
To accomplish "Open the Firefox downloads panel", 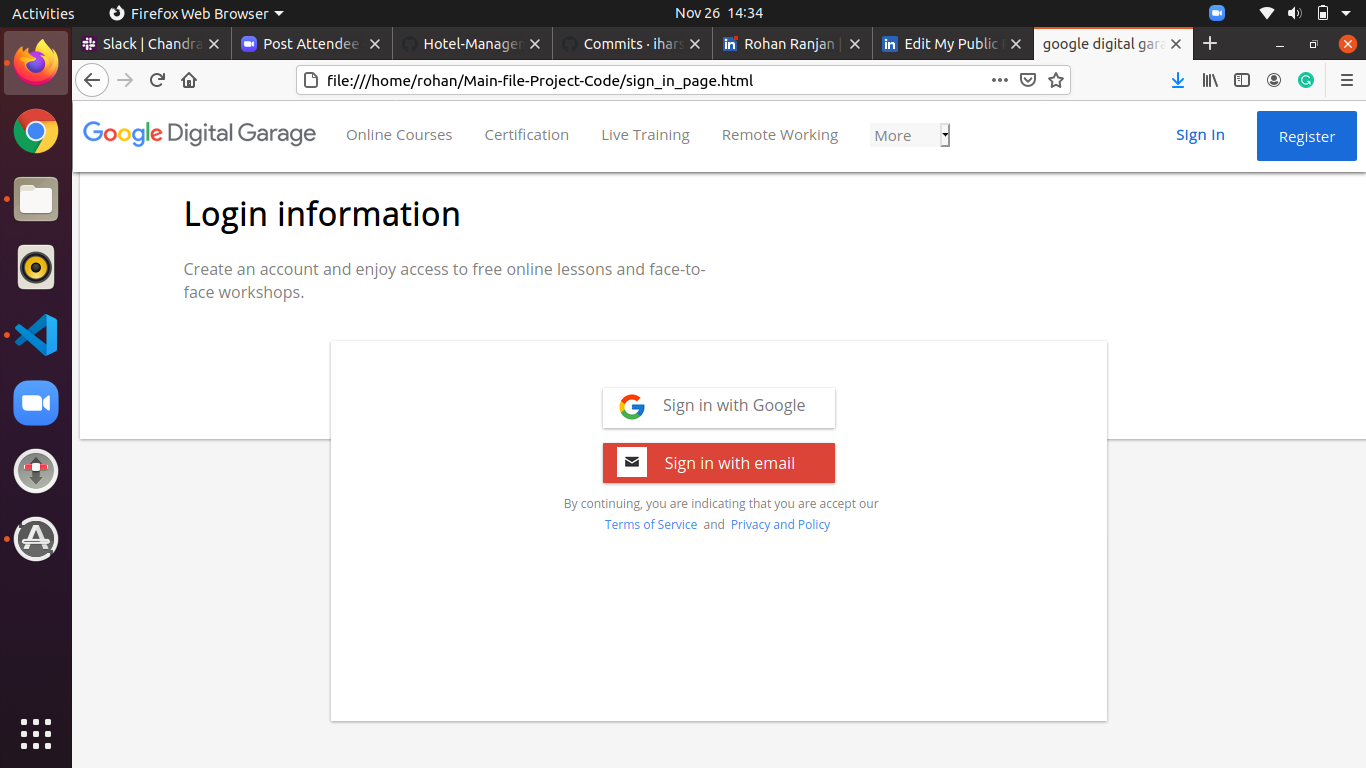I will [1178, 80].
